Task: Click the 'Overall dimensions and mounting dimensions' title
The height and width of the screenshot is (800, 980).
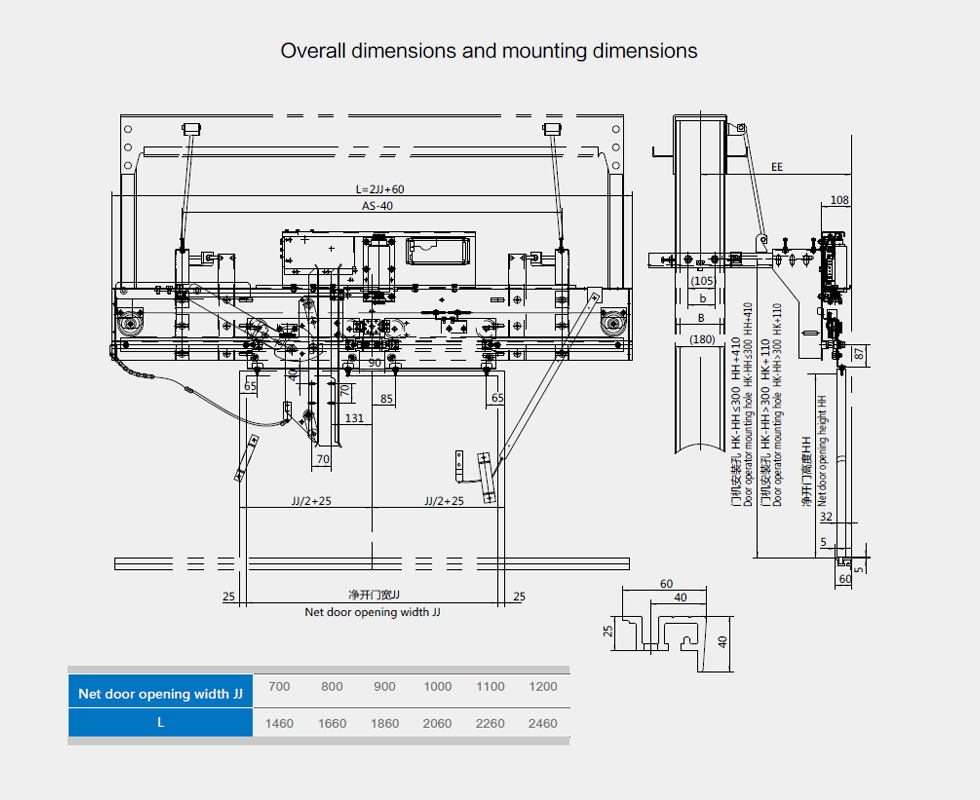Action: coord(489,51)
